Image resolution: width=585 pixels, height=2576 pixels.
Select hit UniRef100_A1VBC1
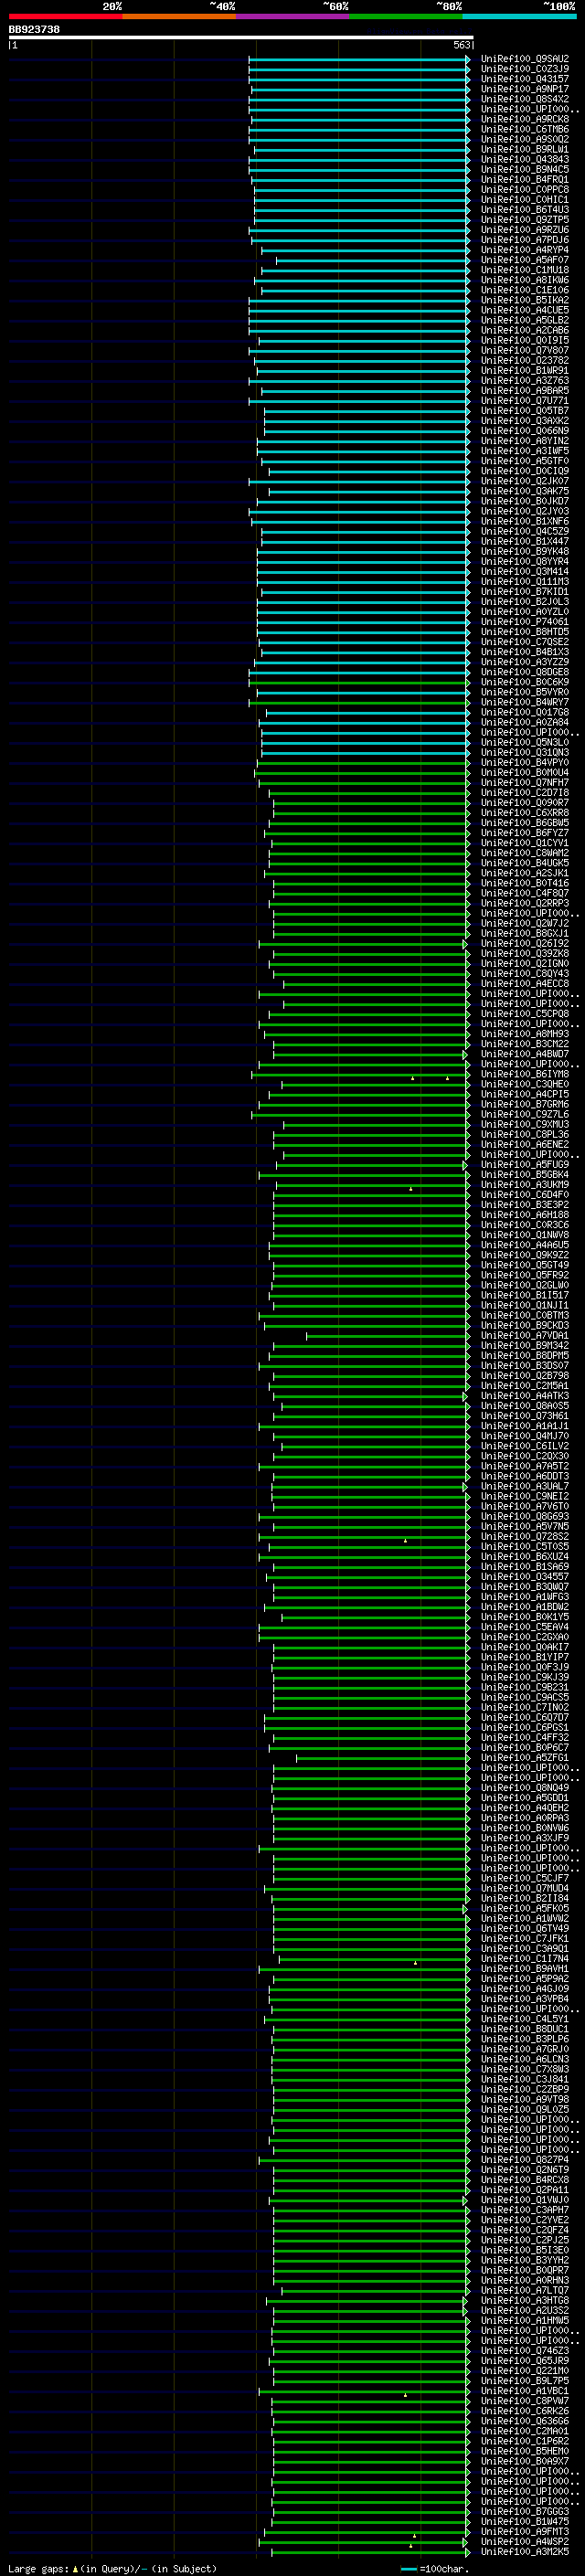click(525, 2391)
